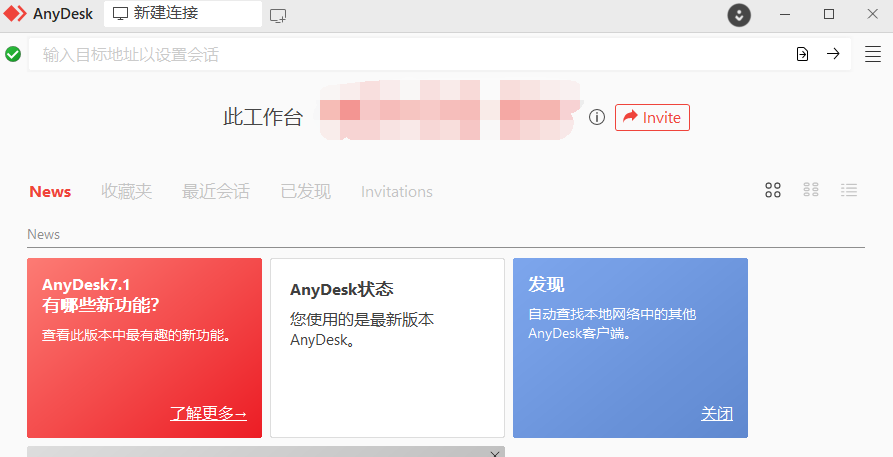Click the News section heading text
The width and height of the screenshot is (893, 457).
[x=43, y=234]
